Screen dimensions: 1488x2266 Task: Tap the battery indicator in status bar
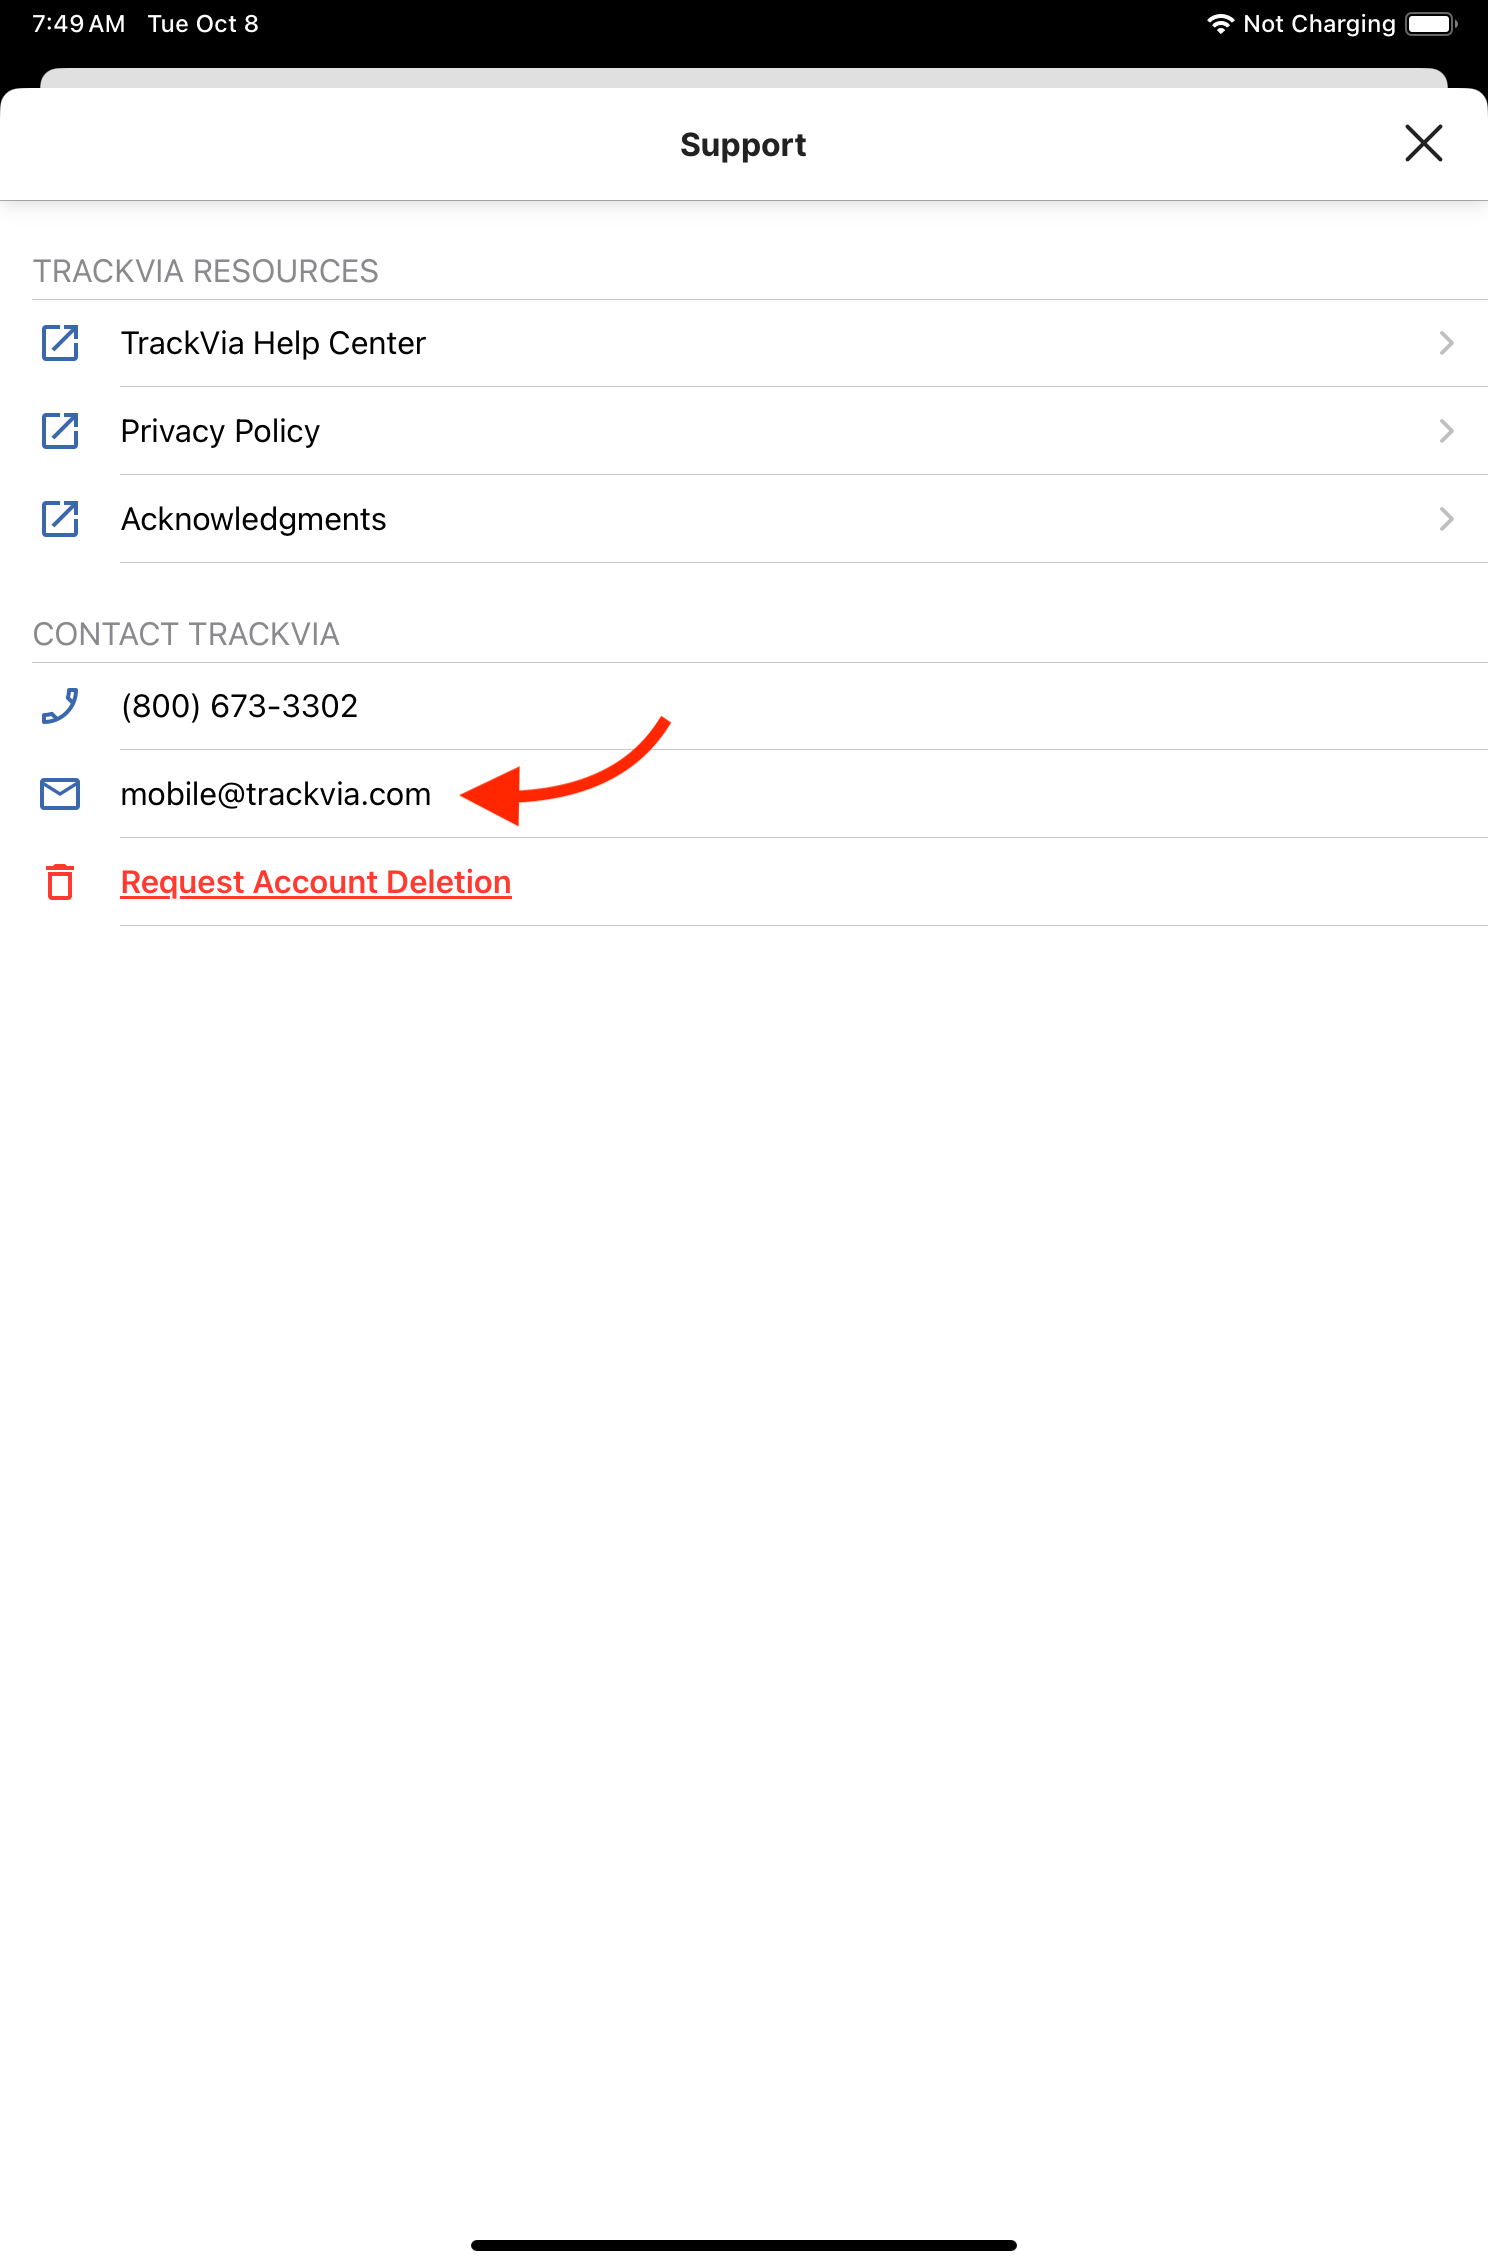click(x=1431, y=23)
